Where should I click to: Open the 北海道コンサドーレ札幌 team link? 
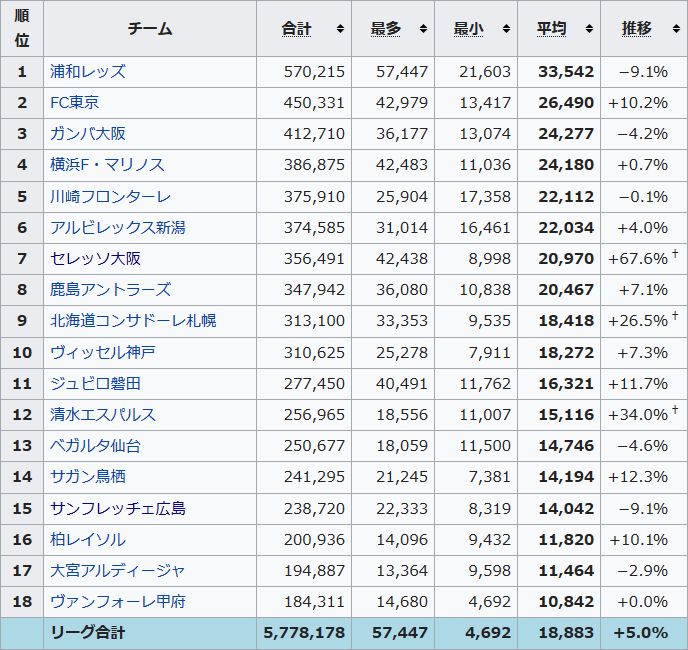click(133, 321)
